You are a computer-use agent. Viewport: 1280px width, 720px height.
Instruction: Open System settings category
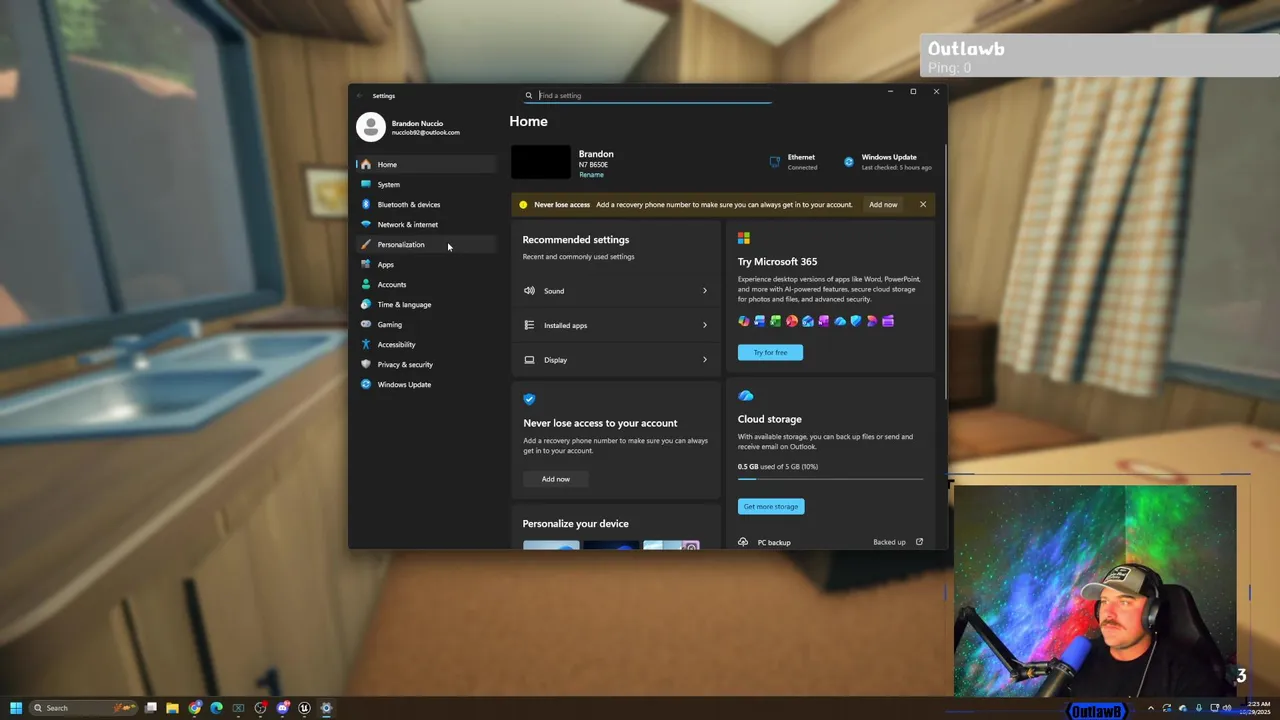pos(425,184)
